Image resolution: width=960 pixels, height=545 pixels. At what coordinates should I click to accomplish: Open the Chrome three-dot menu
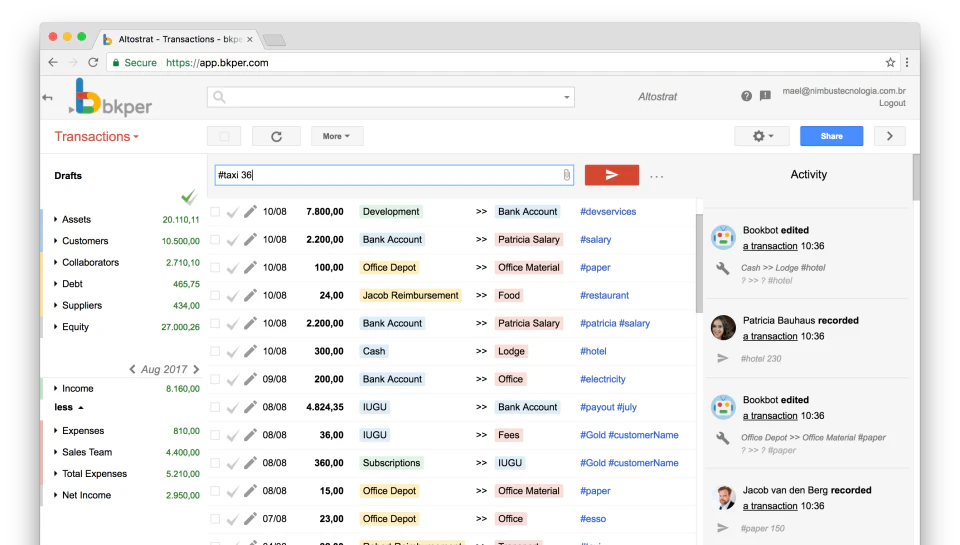pos(907,62)
